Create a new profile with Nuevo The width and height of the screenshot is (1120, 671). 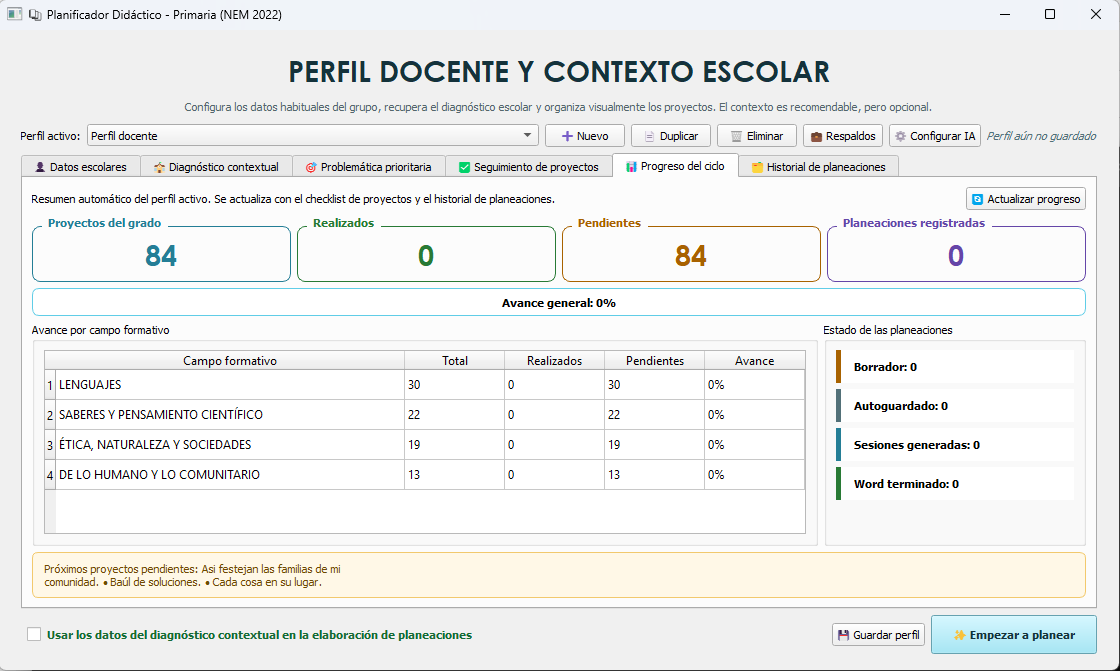click(585, 136)
